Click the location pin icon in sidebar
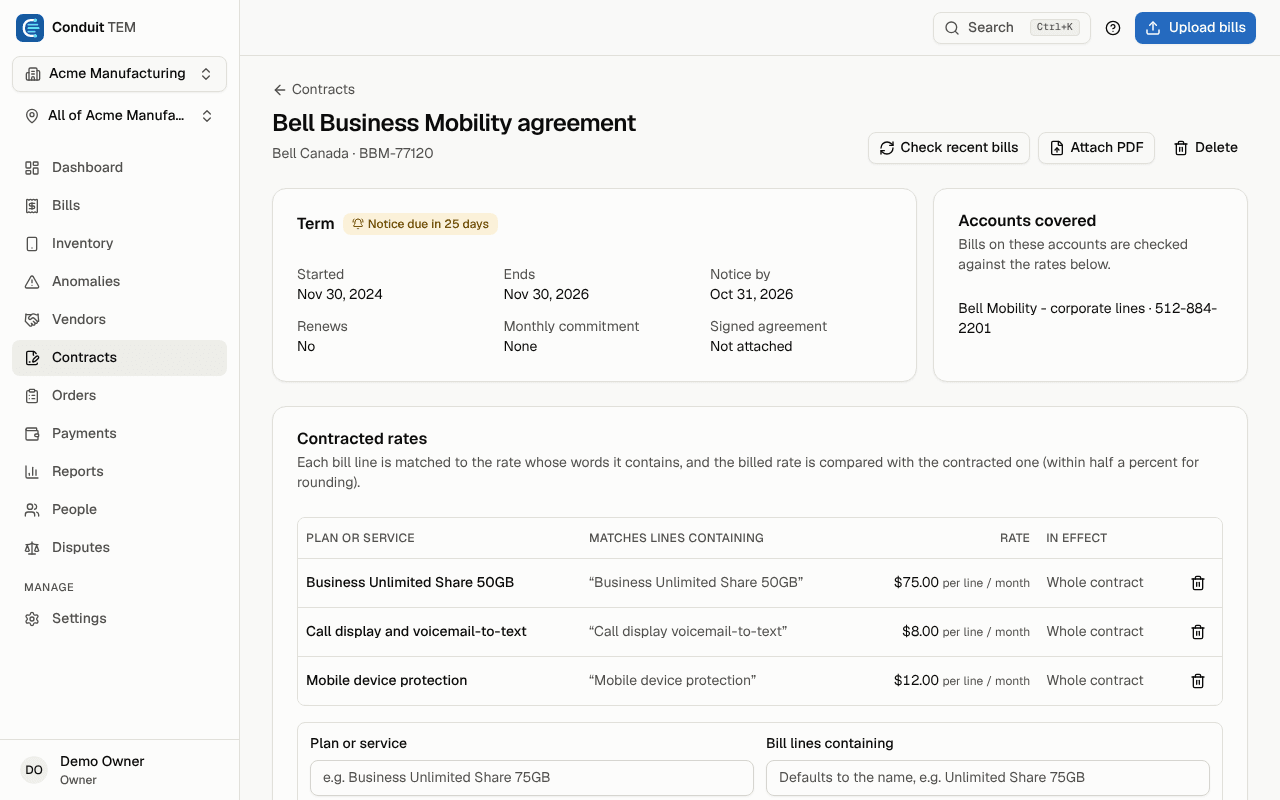1280x800 pixels. pos(32,116)
